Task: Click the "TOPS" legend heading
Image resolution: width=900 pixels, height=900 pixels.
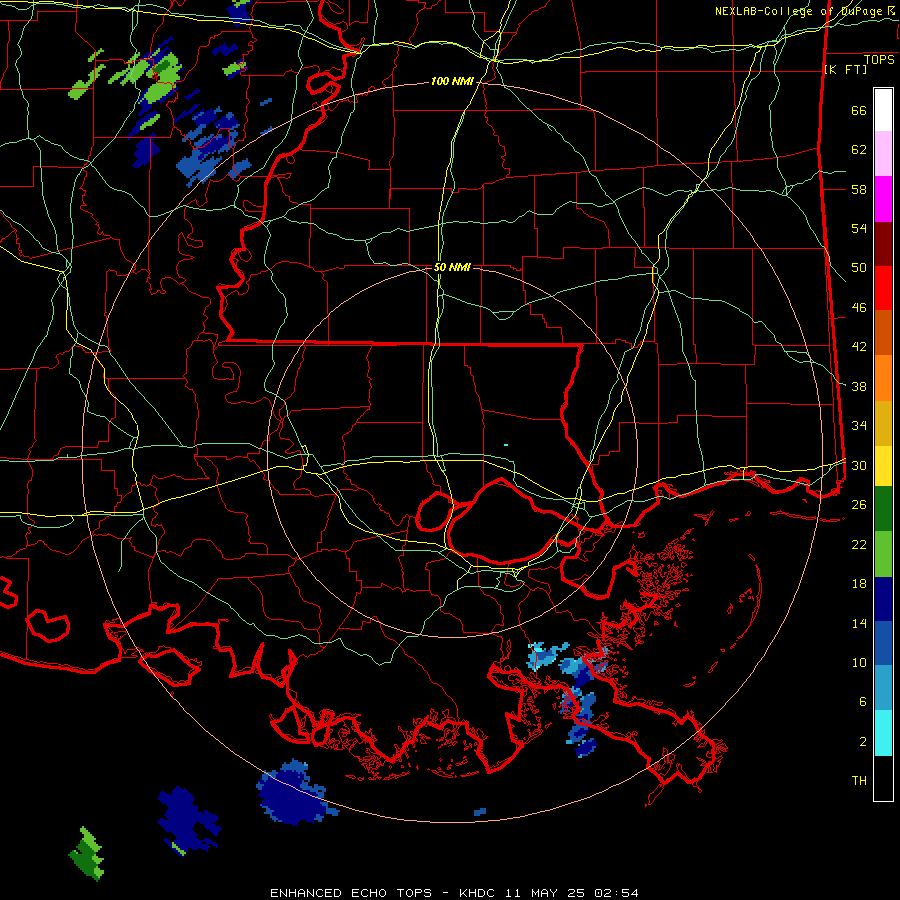Action: (x=879, y=60)
